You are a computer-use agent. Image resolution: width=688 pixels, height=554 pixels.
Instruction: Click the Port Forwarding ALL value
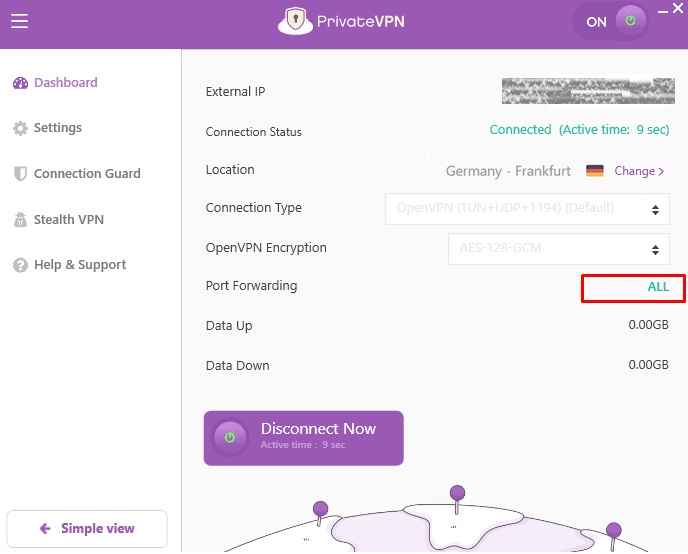point(658,287)
